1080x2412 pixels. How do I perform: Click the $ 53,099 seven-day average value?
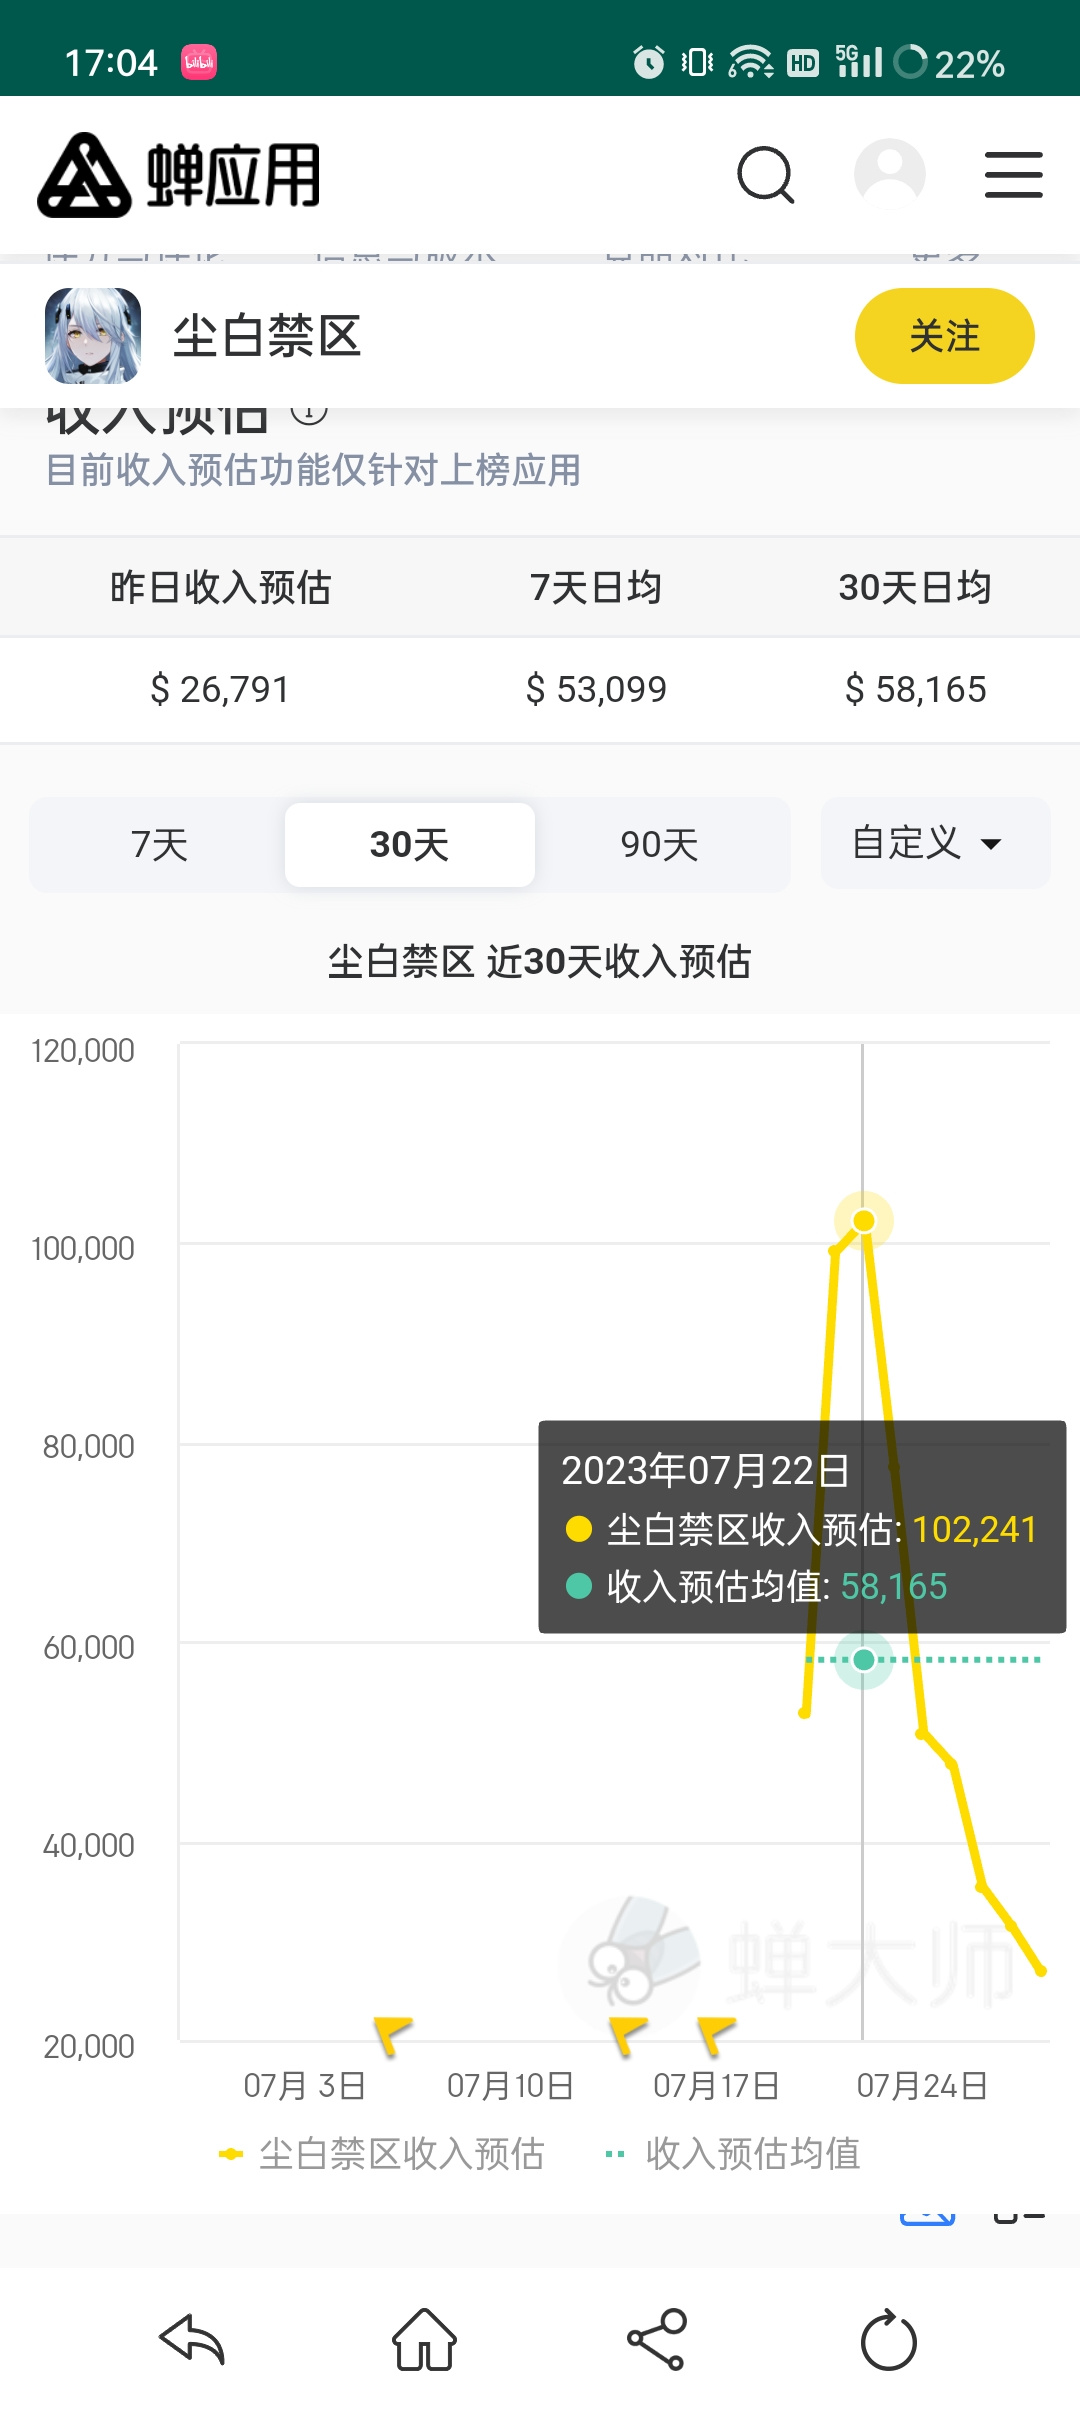596,689
